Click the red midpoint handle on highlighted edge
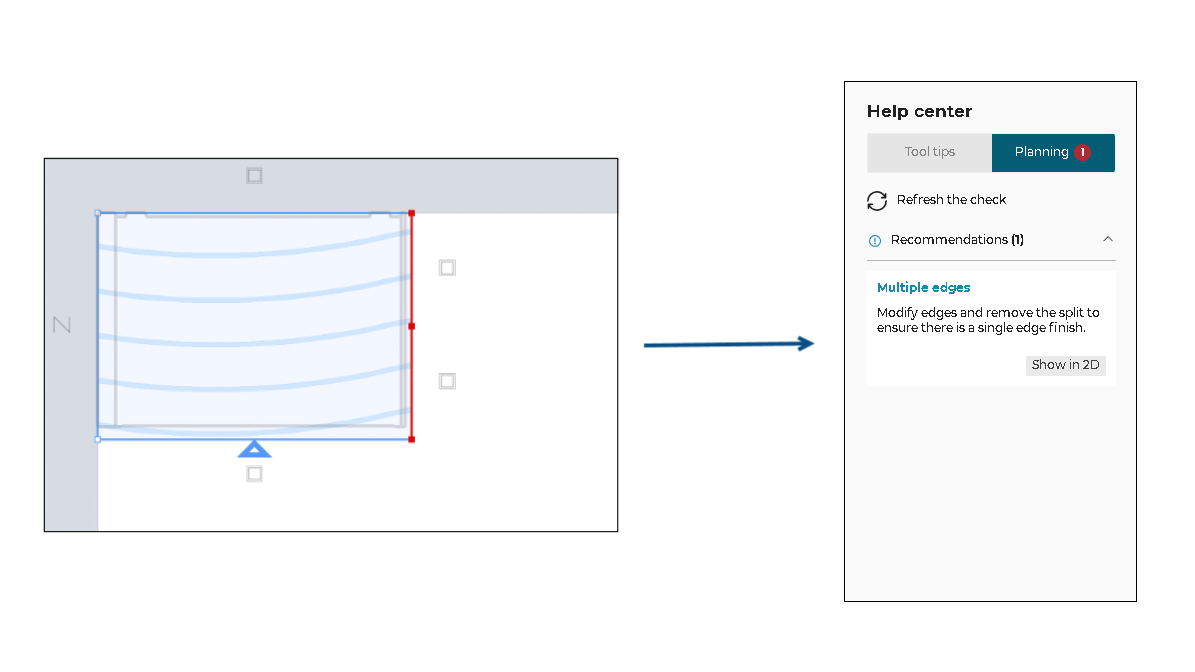The image size is (1195, 672). pyautogui.click(x=411, y=326)
